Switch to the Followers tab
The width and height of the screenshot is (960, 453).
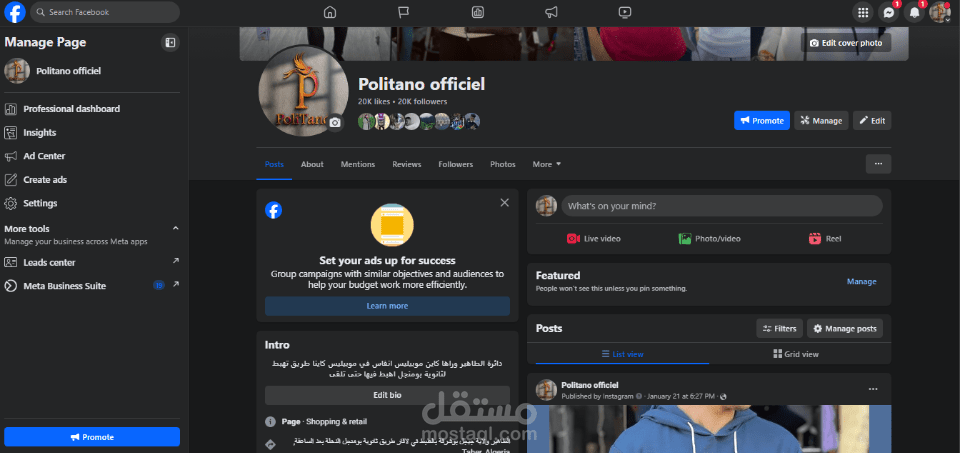[456, 164]
